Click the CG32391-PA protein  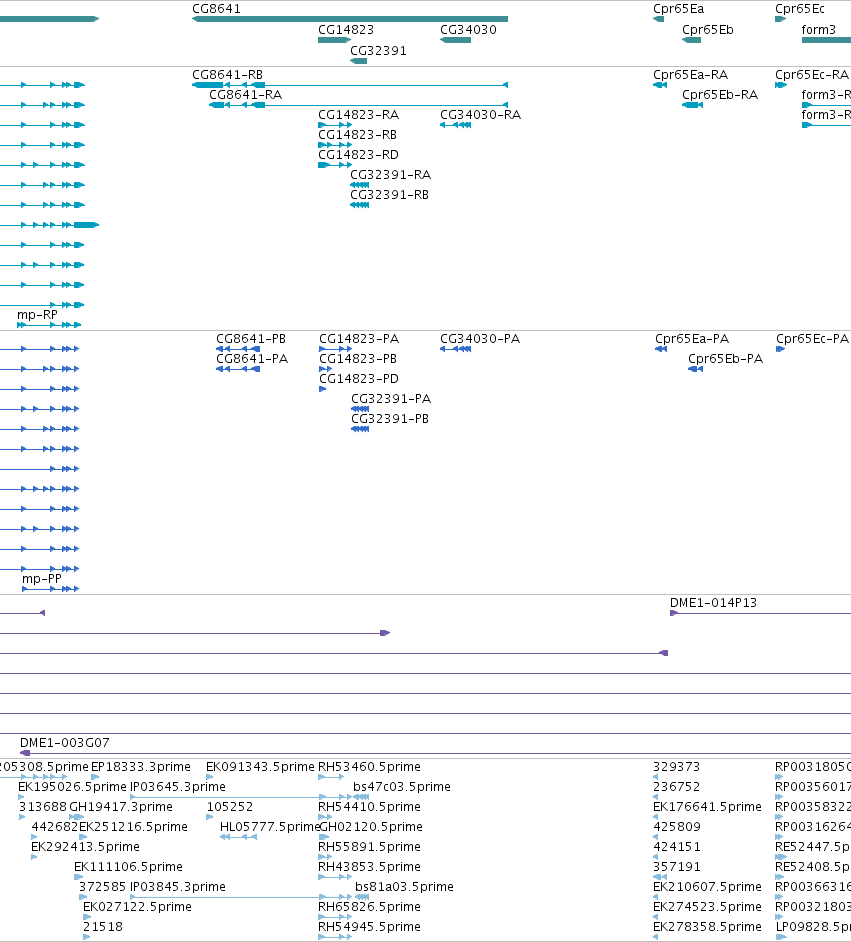point(360,409)
